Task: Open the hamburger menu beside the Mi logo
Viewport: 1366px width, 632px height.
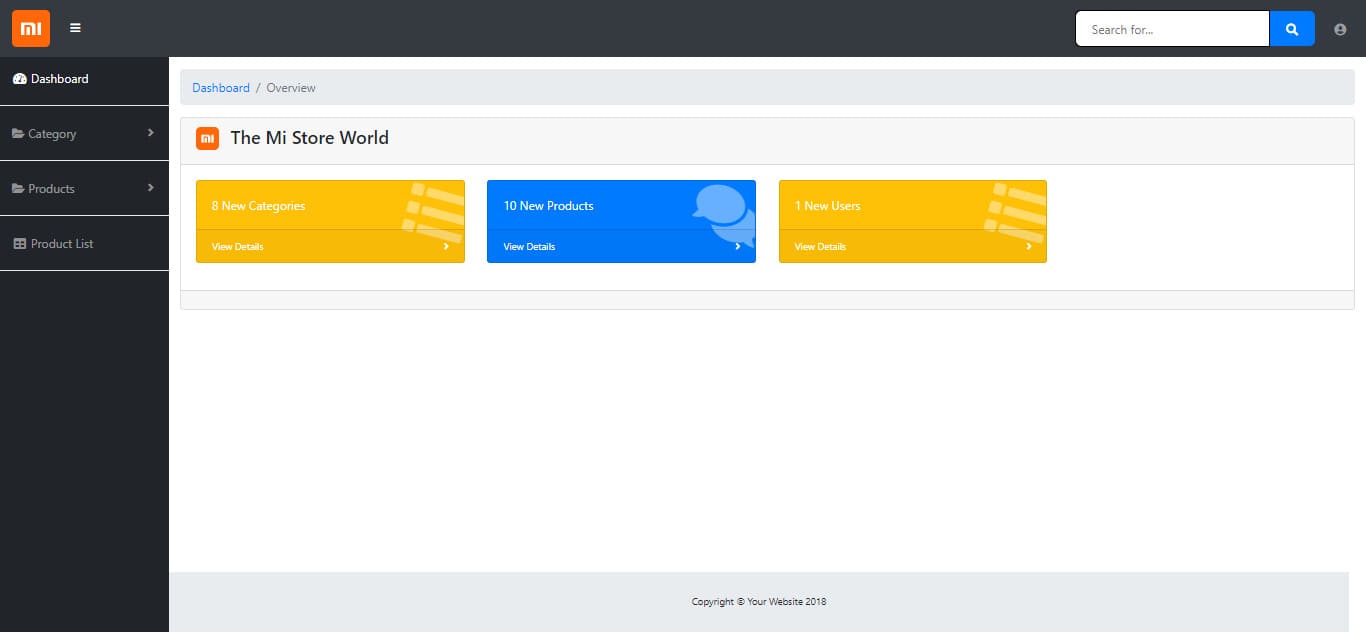Action: [x=75, y=28]
